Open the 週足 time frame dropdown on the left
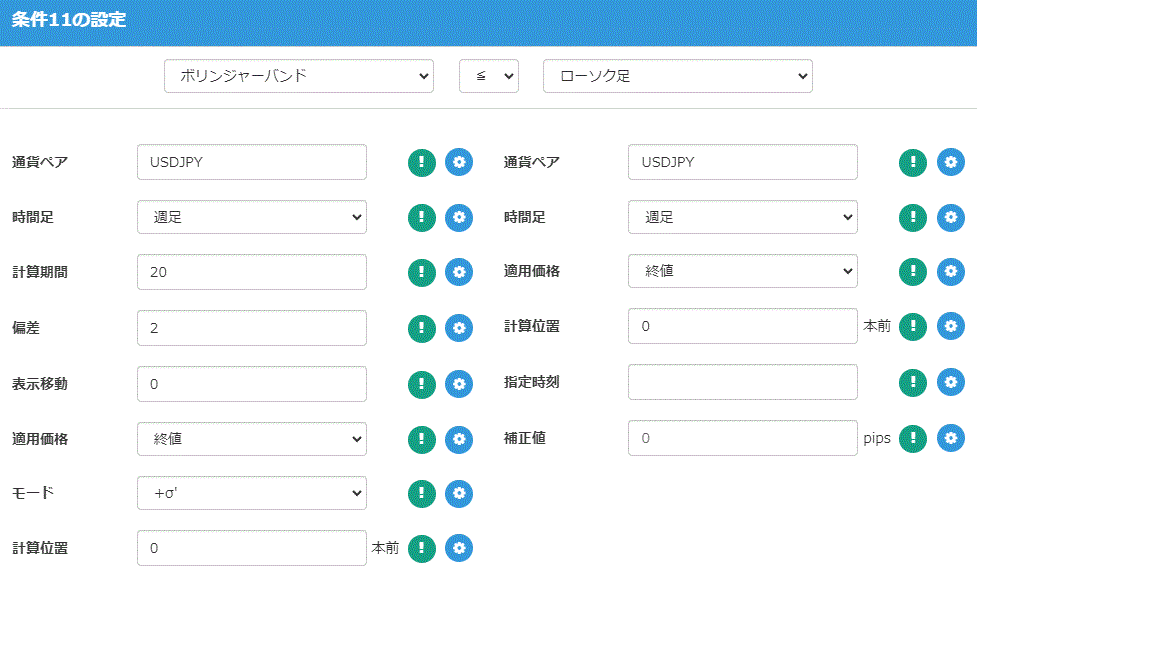 click(x=251, y=217)
